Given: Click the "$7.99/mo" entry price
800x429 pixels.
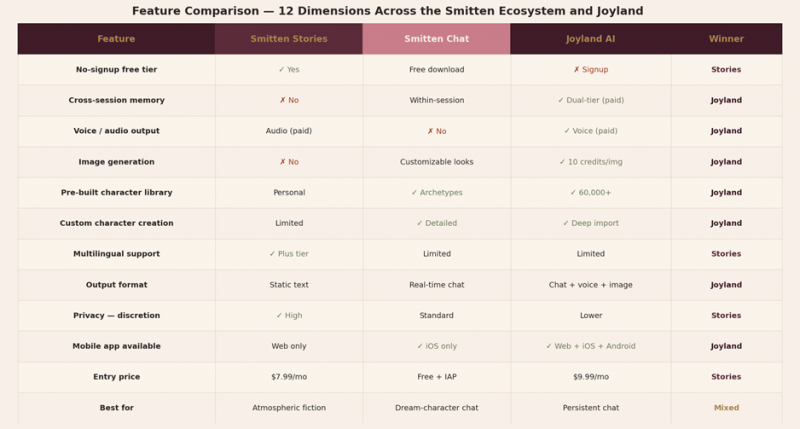Looking at the screenshot, I should pos(288,377).
